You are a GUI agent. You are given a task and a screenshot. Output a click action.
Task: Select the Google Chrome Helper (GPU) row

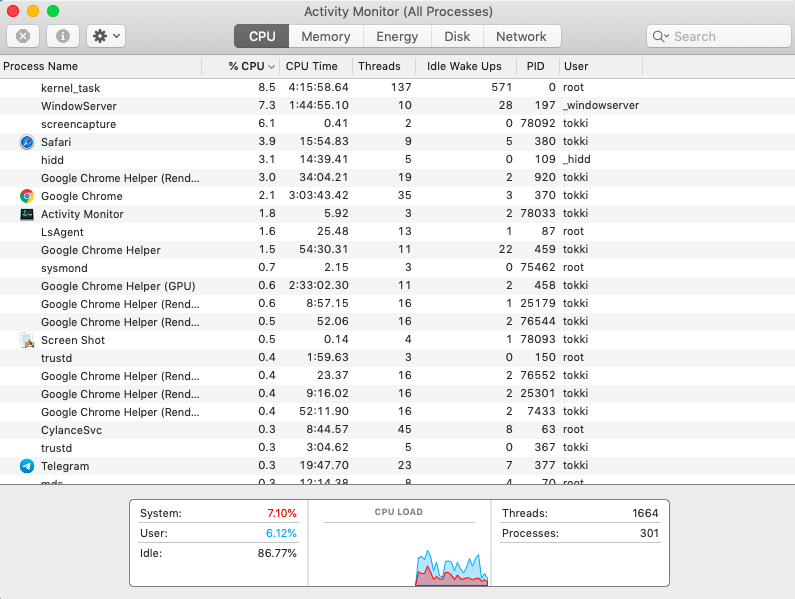tap(398, 286)
